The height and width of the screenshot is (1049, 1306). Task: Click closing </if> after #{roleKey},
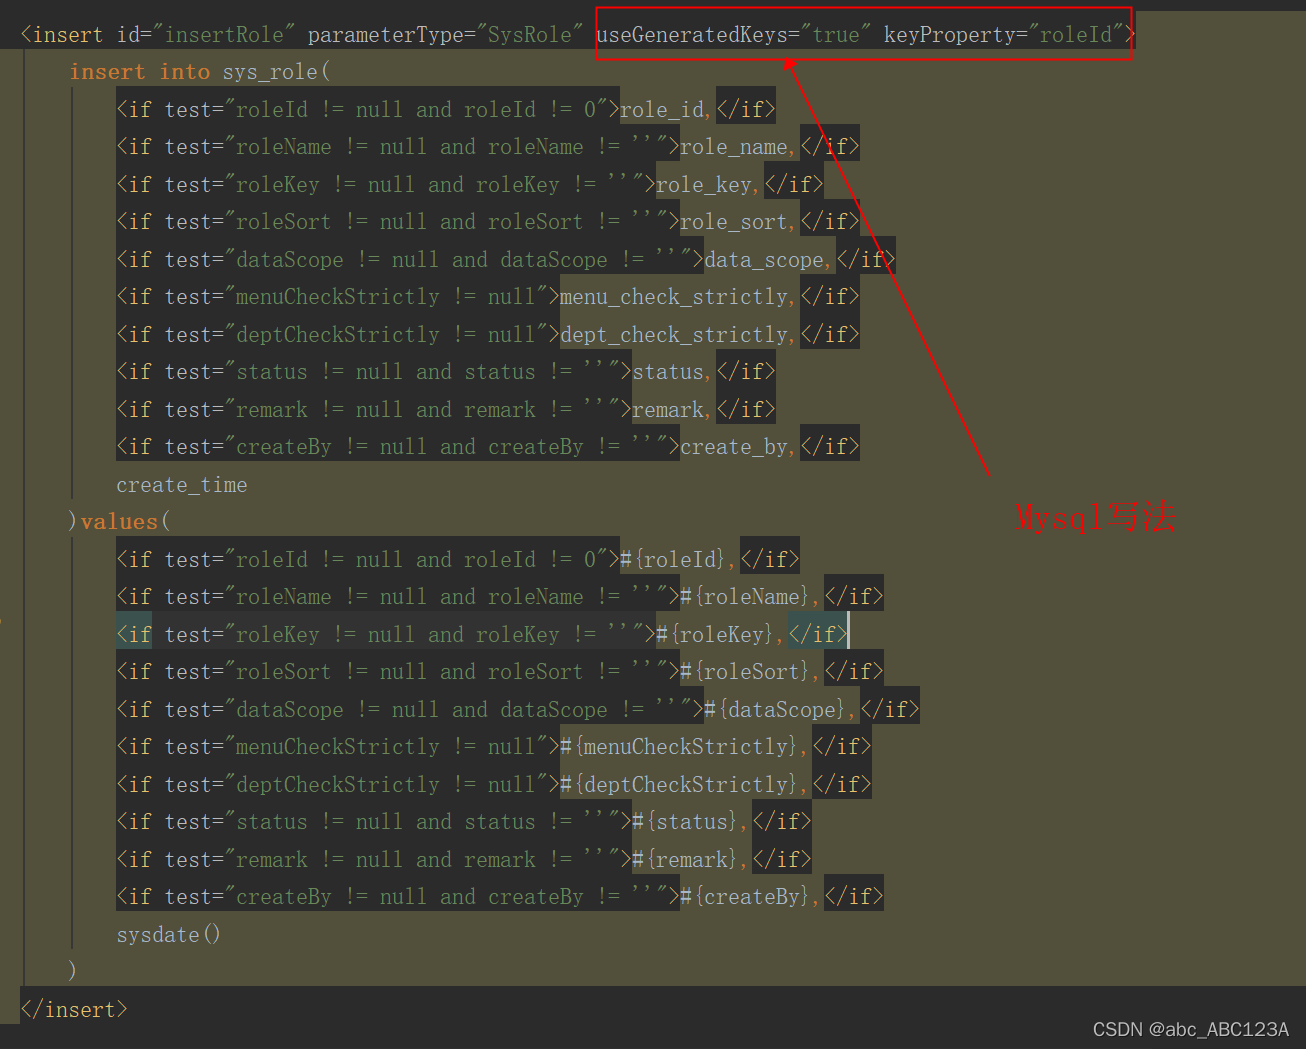tap(818, 635)
